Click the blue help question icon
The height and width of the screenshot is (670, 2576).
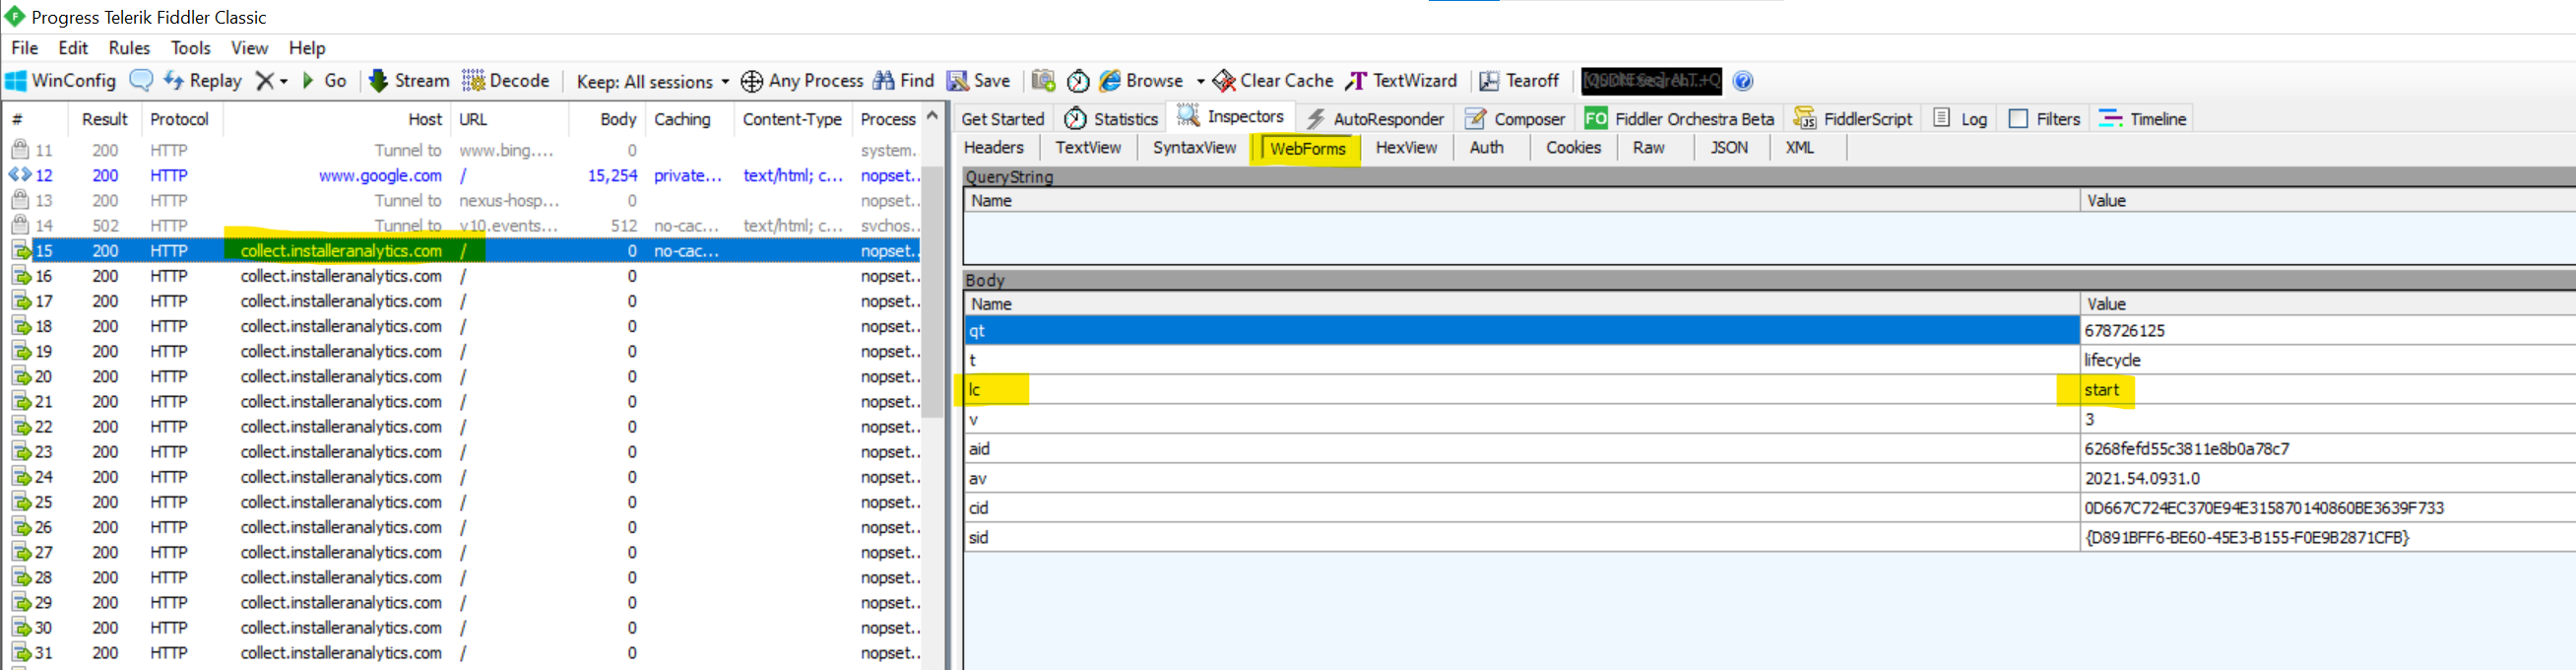1743,81
